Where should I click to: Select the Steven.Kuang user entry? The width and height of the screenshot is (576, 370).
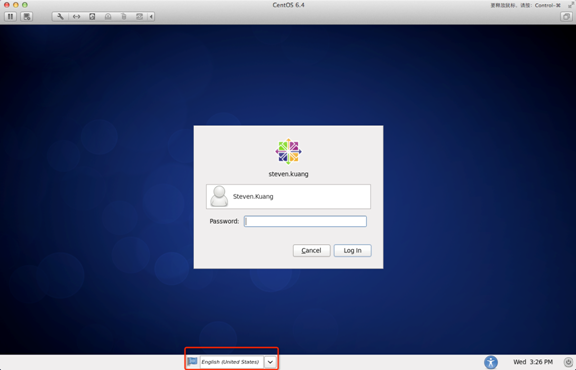[288, 197]
